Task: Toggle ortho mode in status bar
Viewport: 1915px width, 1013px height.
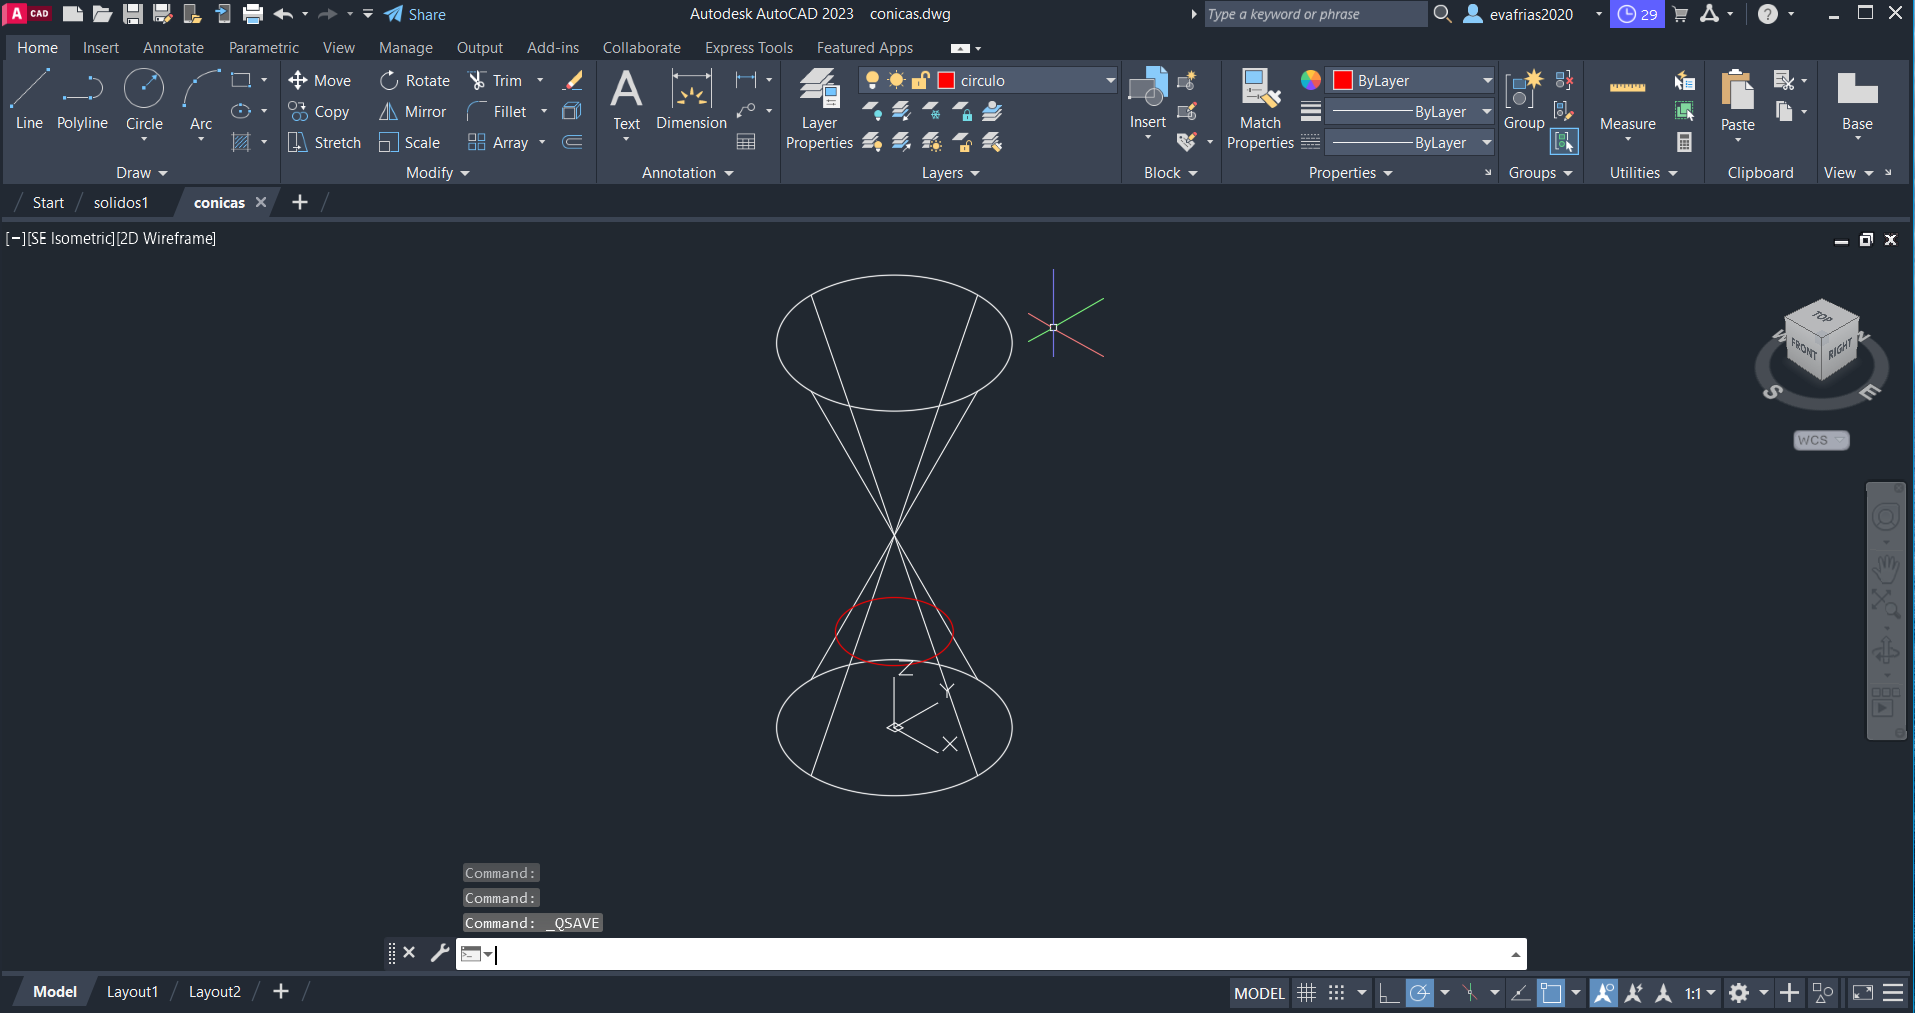Action: 1388,993
